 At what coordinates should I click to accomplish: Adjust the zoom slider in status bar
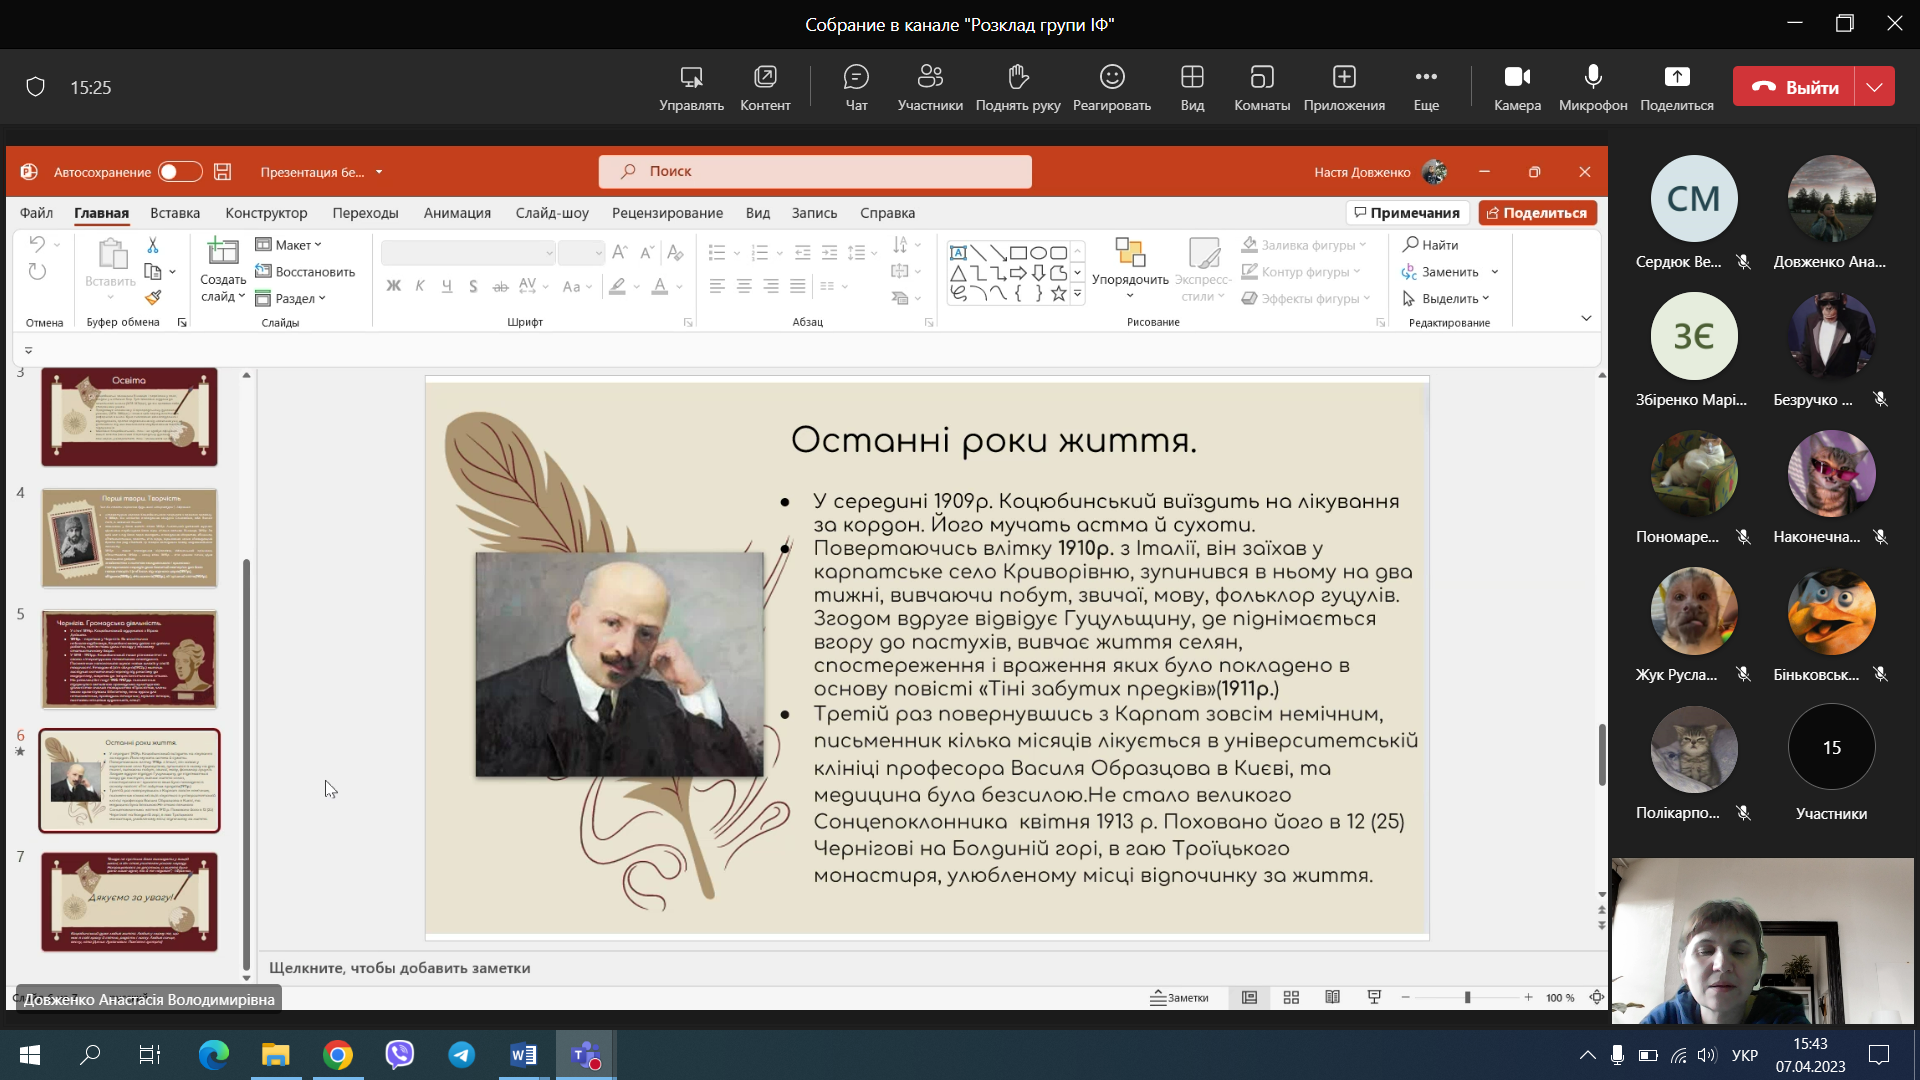coord(1467,997)
